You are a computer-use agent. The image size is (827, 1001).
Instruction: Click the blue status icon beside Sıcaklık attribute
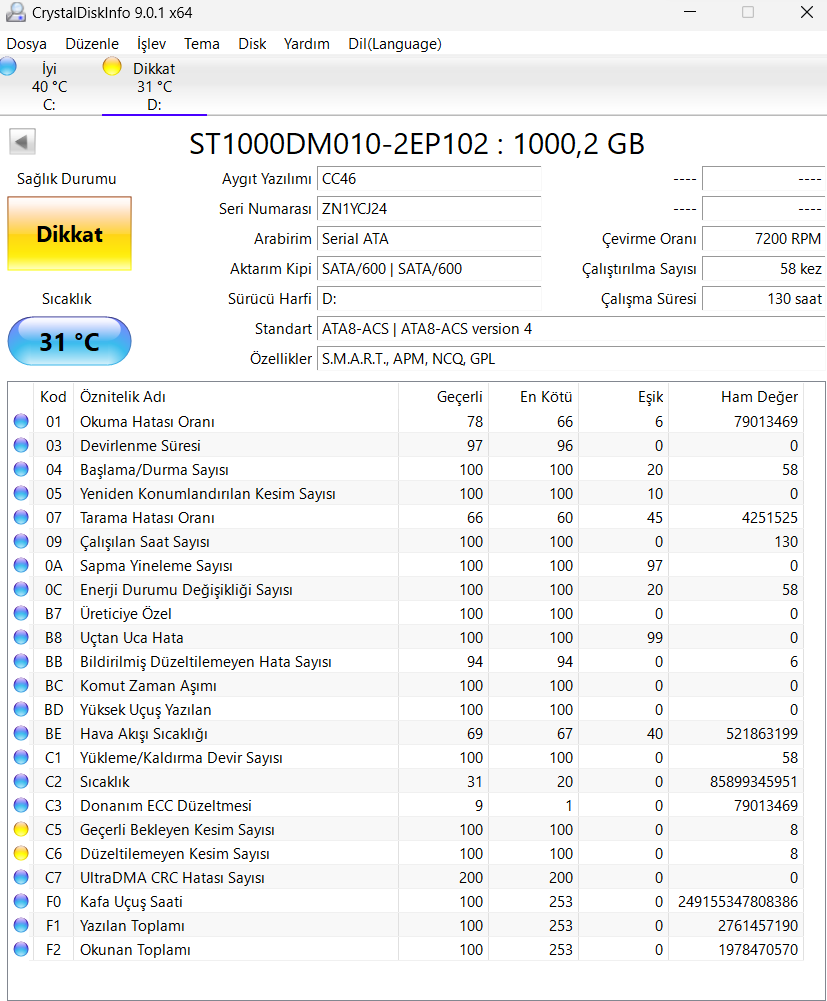21,782
